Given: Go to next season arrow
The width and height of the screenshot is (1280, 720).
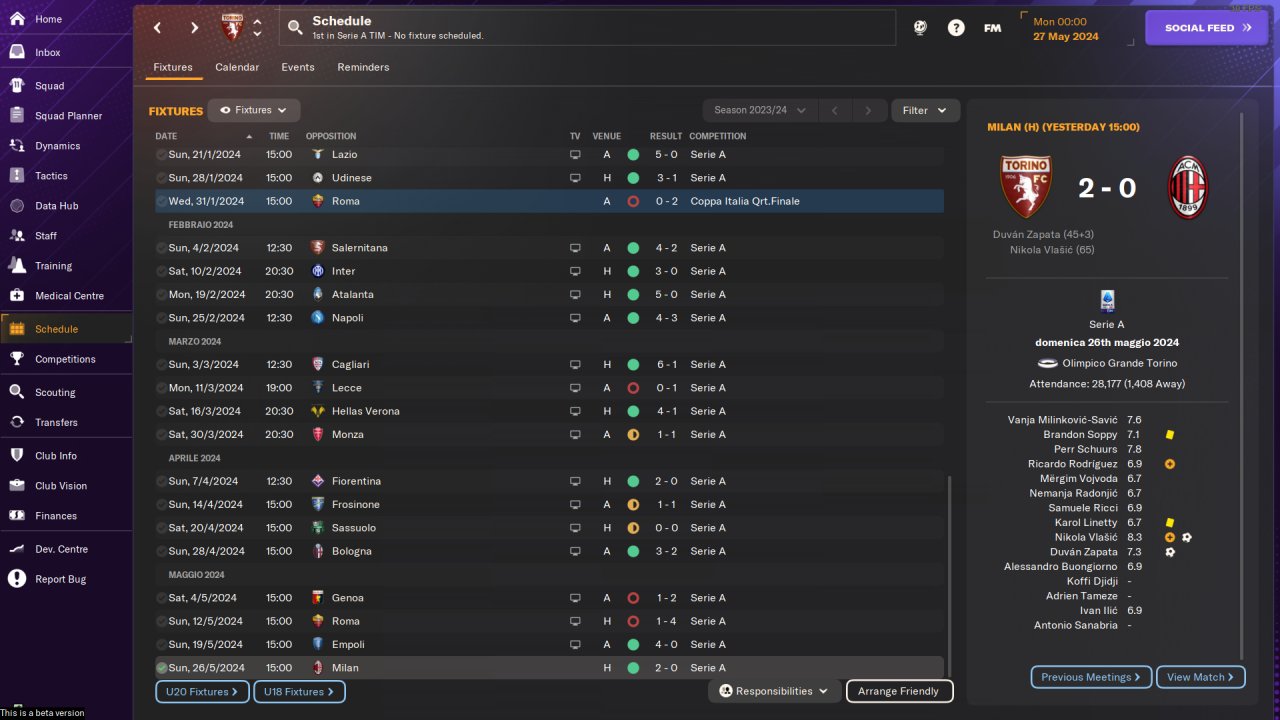Looking at the screenshot, I should point(869,110).
